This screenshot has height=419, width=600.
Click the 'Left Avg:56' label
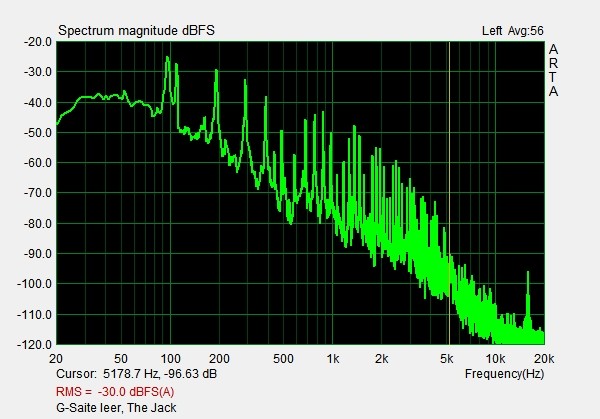click(x=513, y=31)
